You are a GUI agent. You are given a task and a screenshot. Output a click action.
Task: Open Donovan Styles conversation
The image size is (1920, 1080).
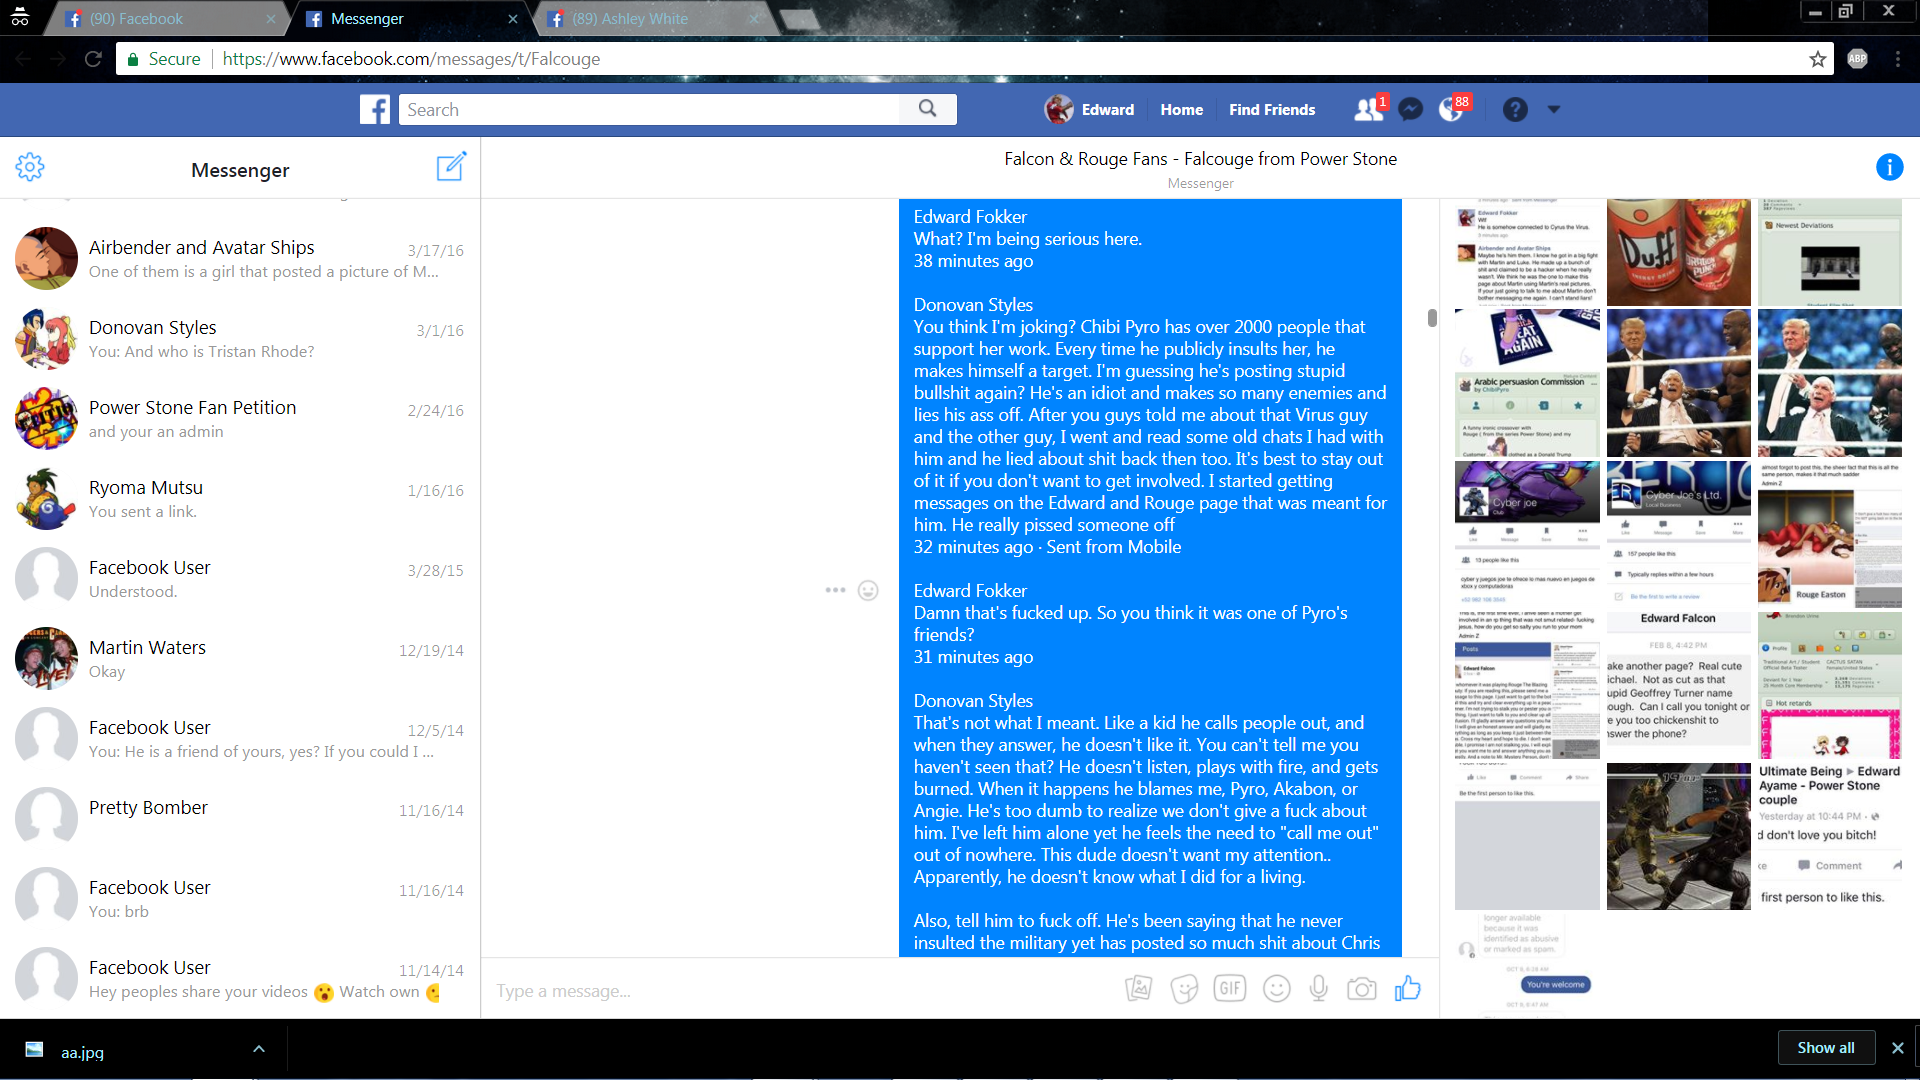click(240, 338)
